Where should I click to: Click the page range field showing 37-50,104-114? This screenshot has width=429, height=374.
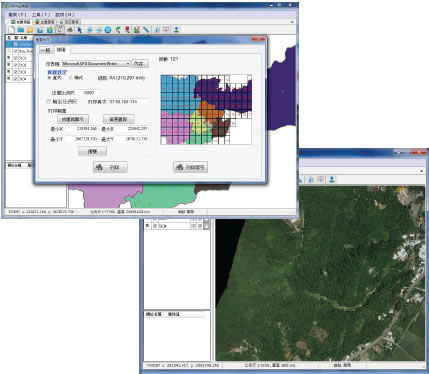(x=129, y=102)
